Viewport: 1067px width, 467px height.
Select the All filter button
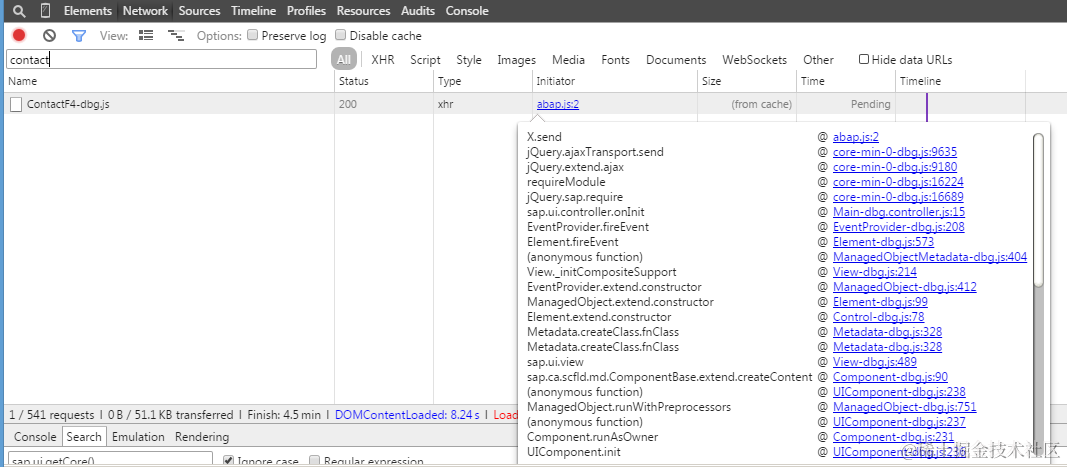(344, 60)
